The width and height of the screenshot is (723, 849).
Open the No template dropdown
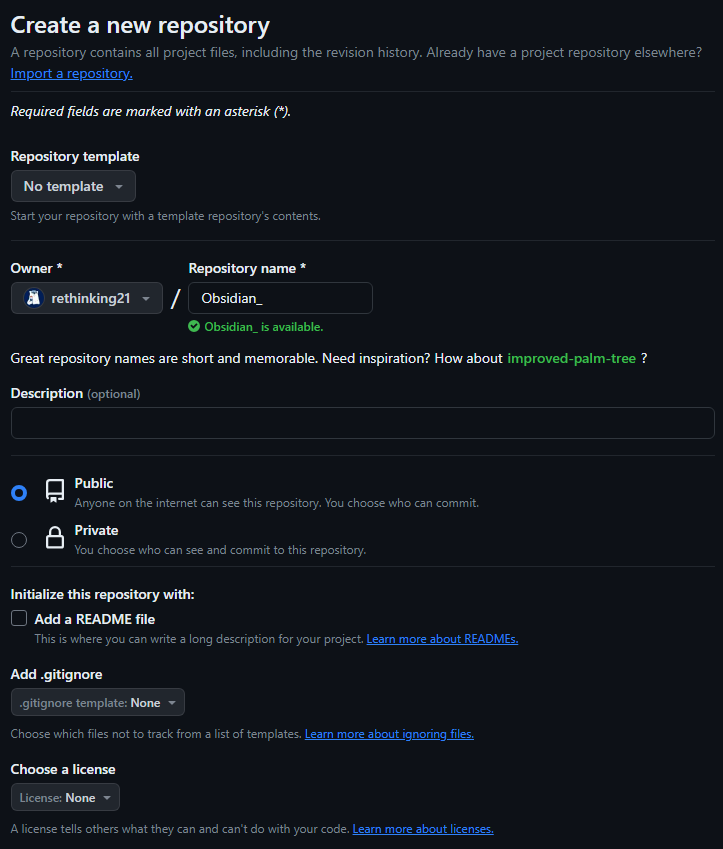click(73, 186)
